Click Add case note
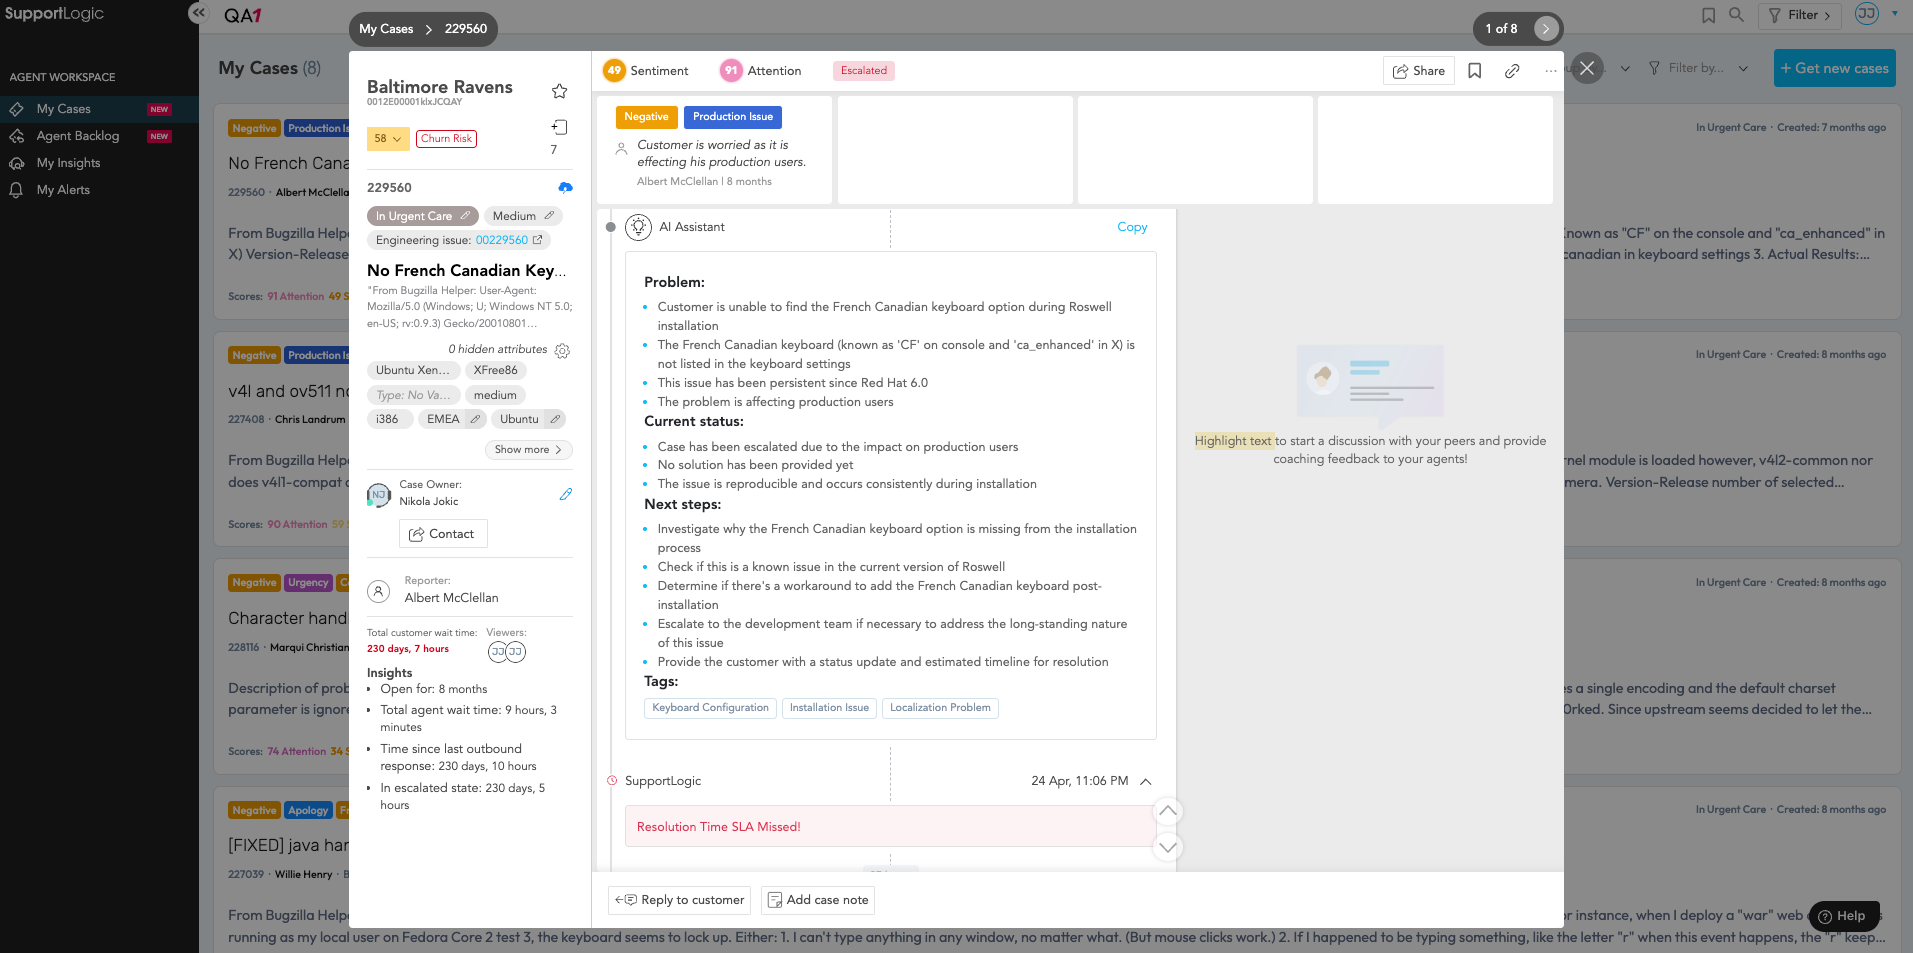 click(818, 900)
